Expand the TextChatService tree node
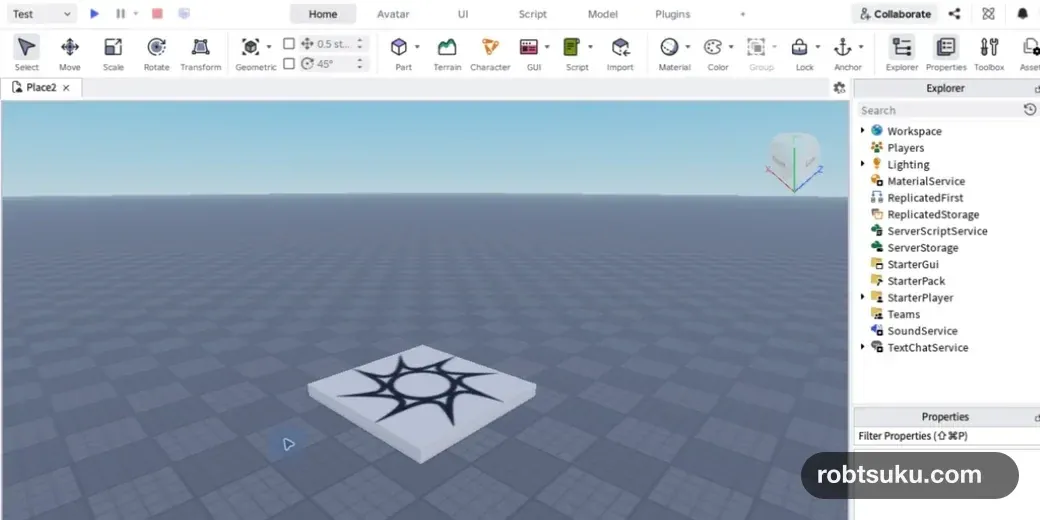The height and width of the screenshot is (520, 1040). (862, 347)
